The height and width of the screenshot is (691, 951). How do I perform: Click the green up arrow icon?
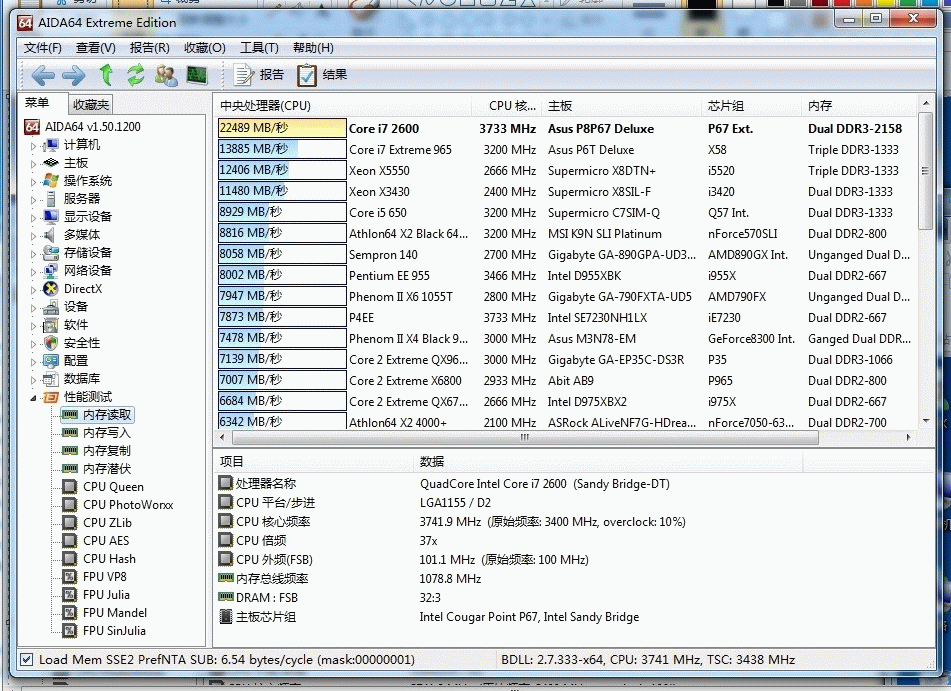pos(106,75)
